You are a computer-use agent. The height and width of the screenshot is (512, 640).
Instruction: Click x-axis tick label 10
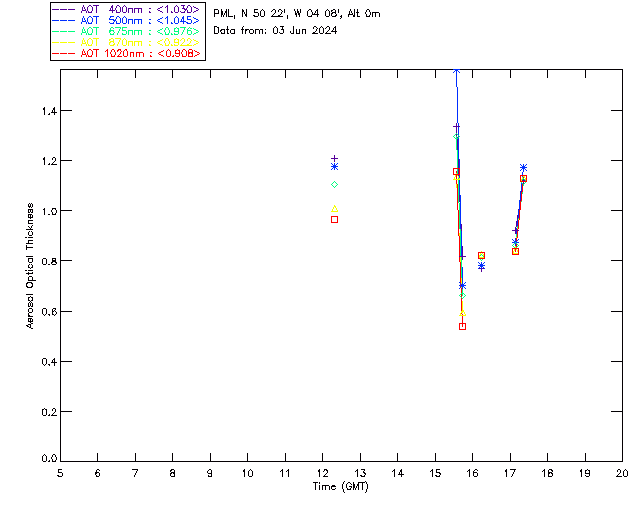pos(248,474)
